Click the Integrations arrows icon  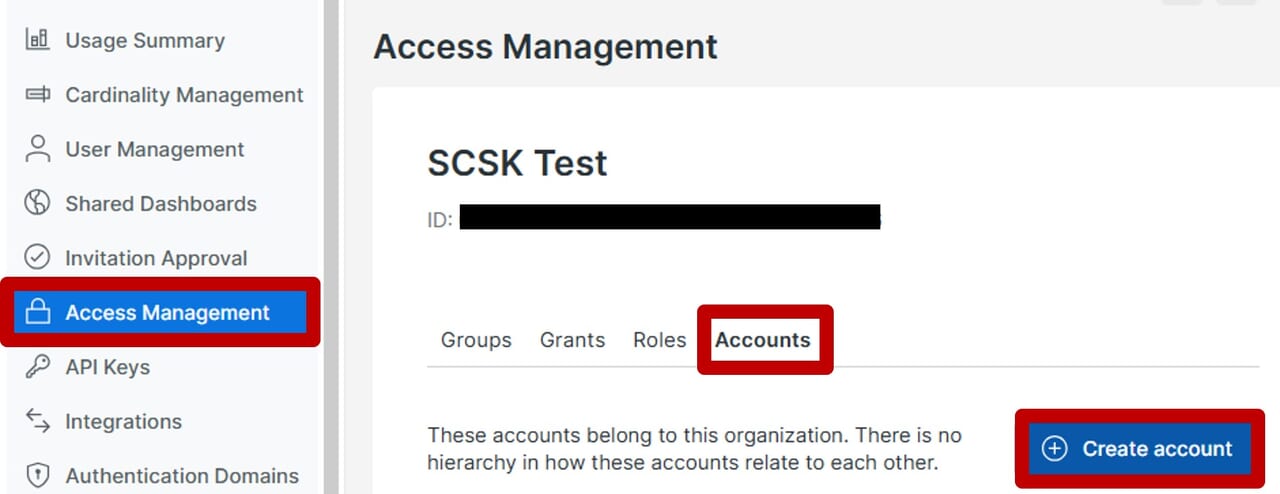(x=37, y=421)
